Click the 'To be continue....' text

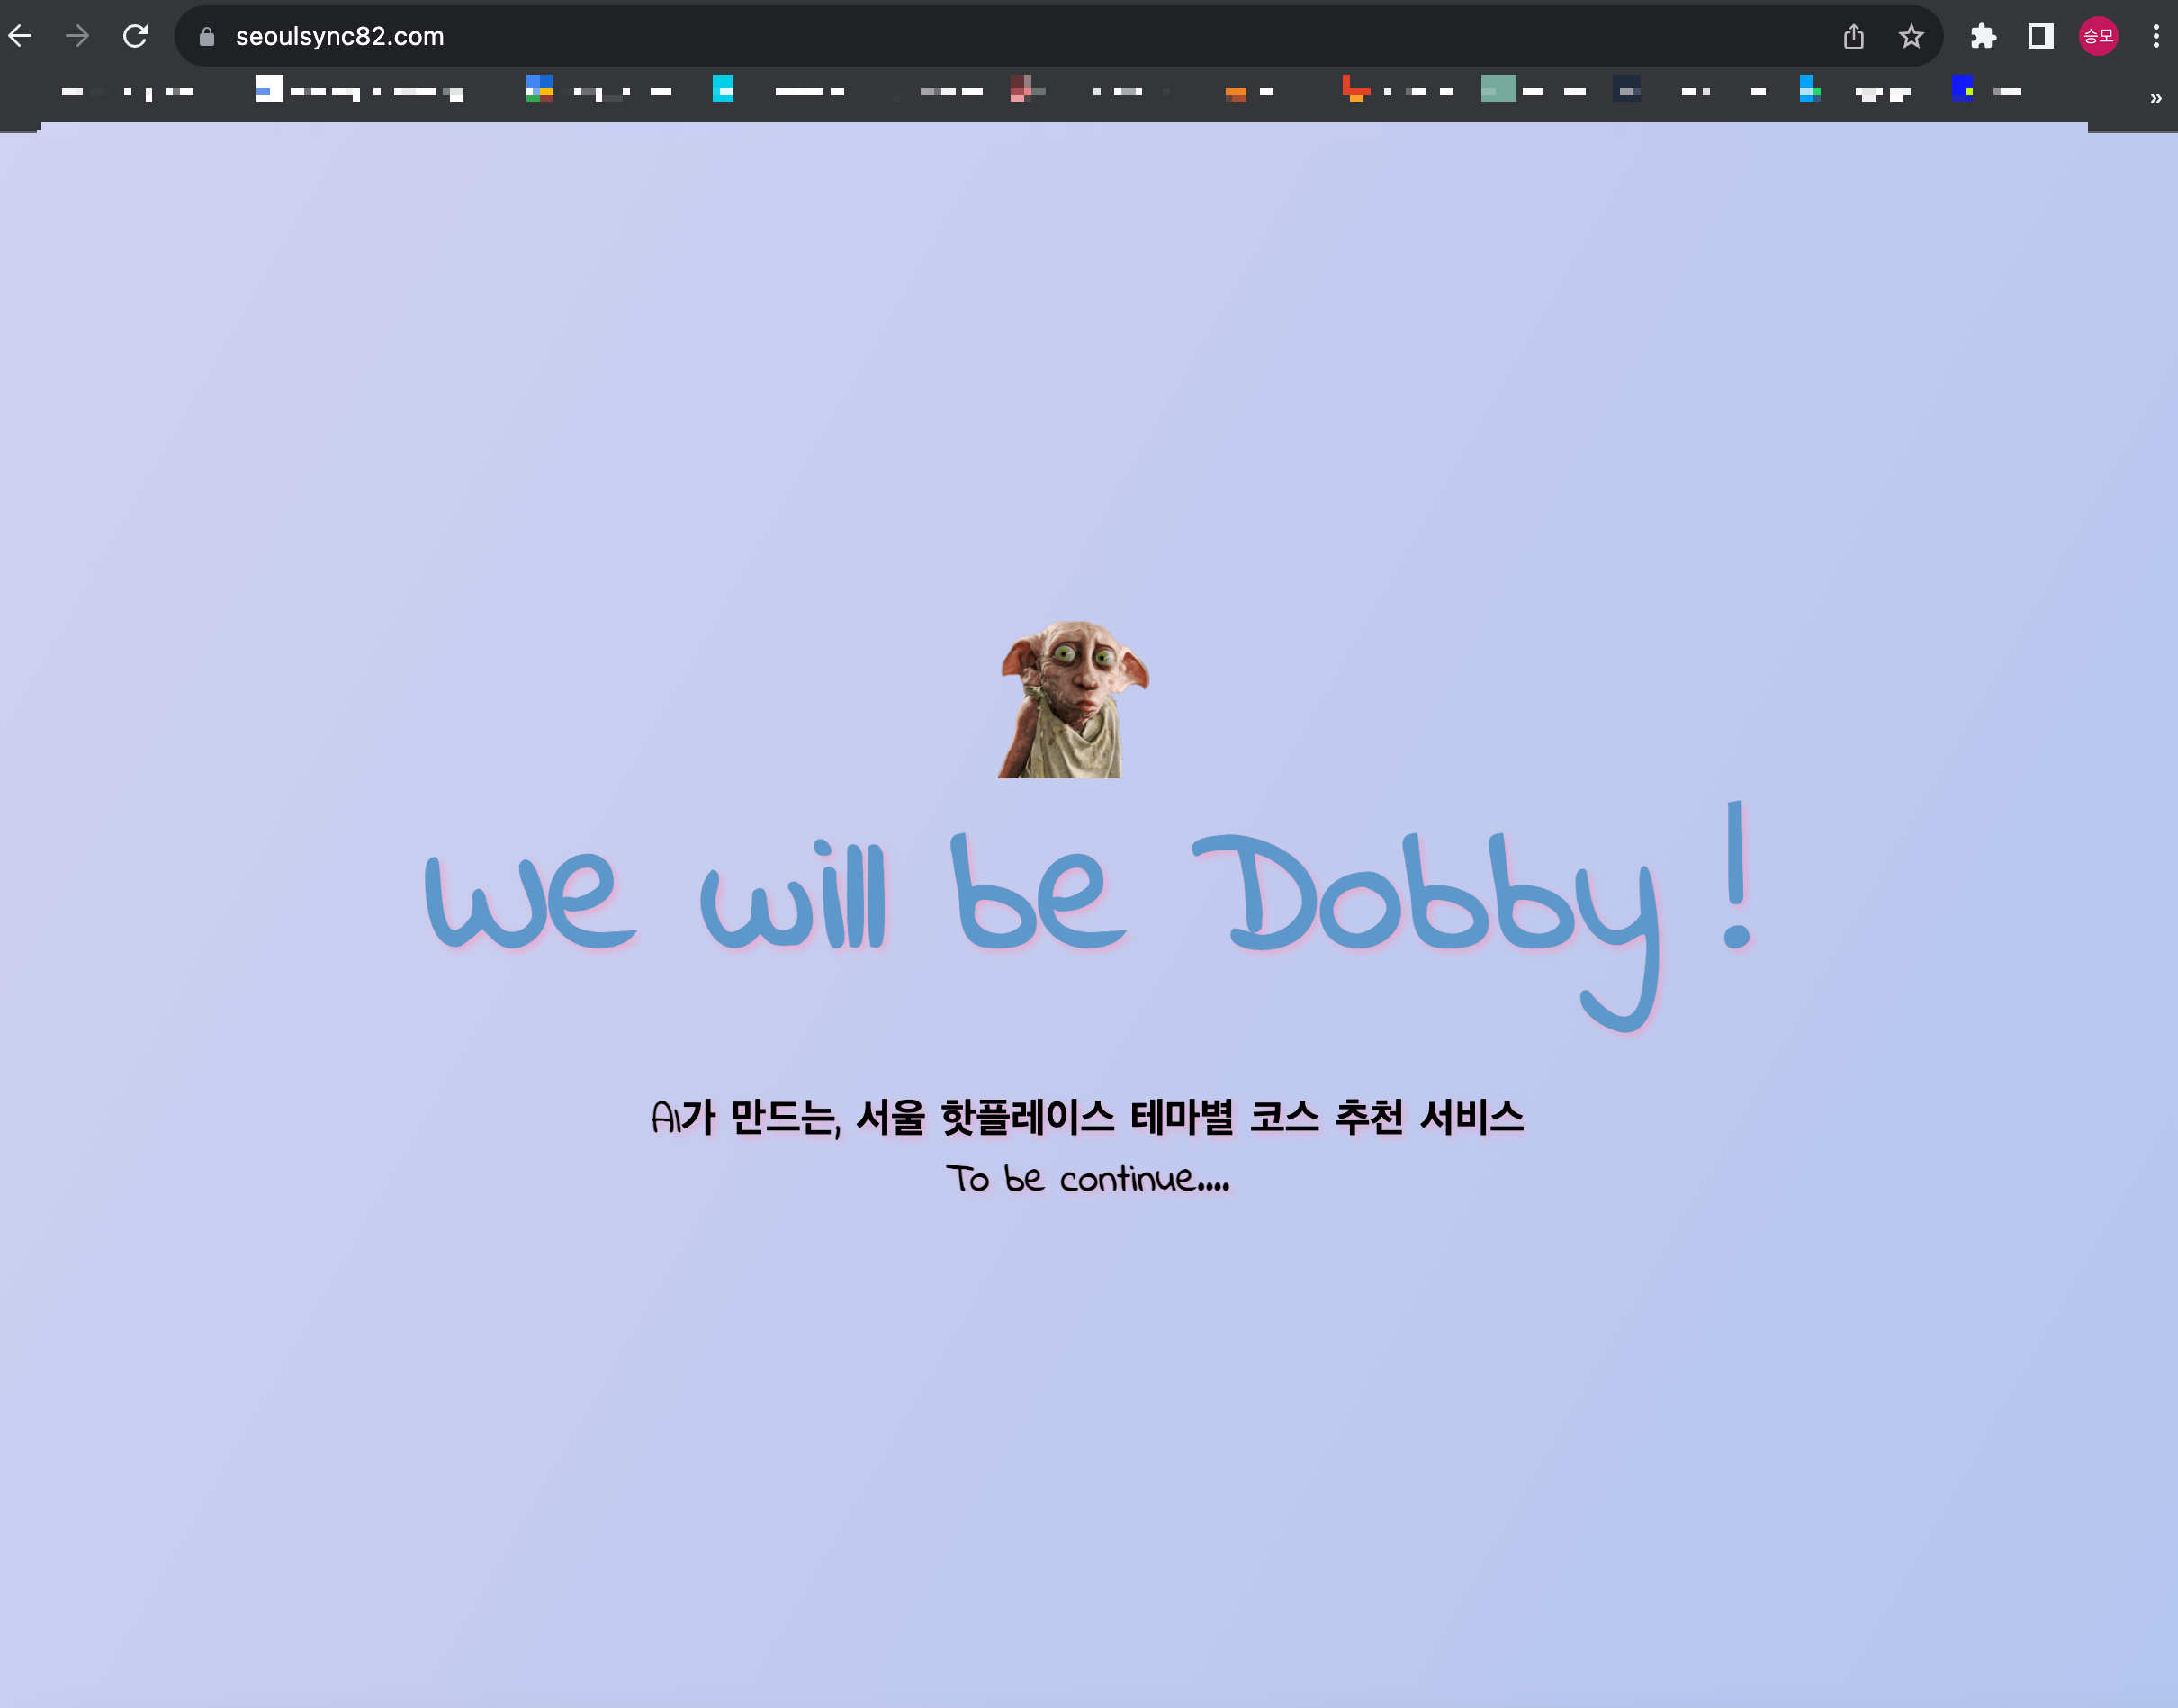(x=1087, y=1179)
